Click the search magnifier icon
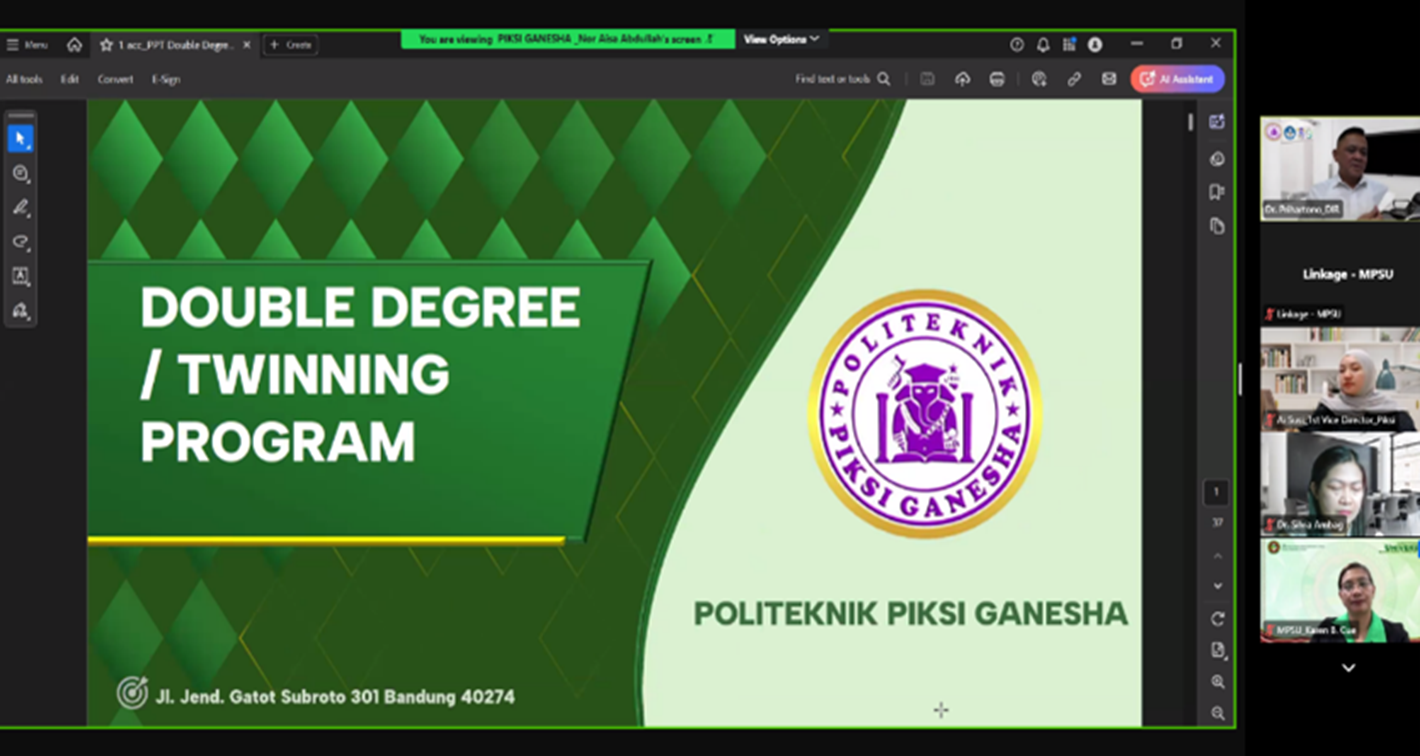The height and width of the screenshot is (756, 1420). click(884, 79)
